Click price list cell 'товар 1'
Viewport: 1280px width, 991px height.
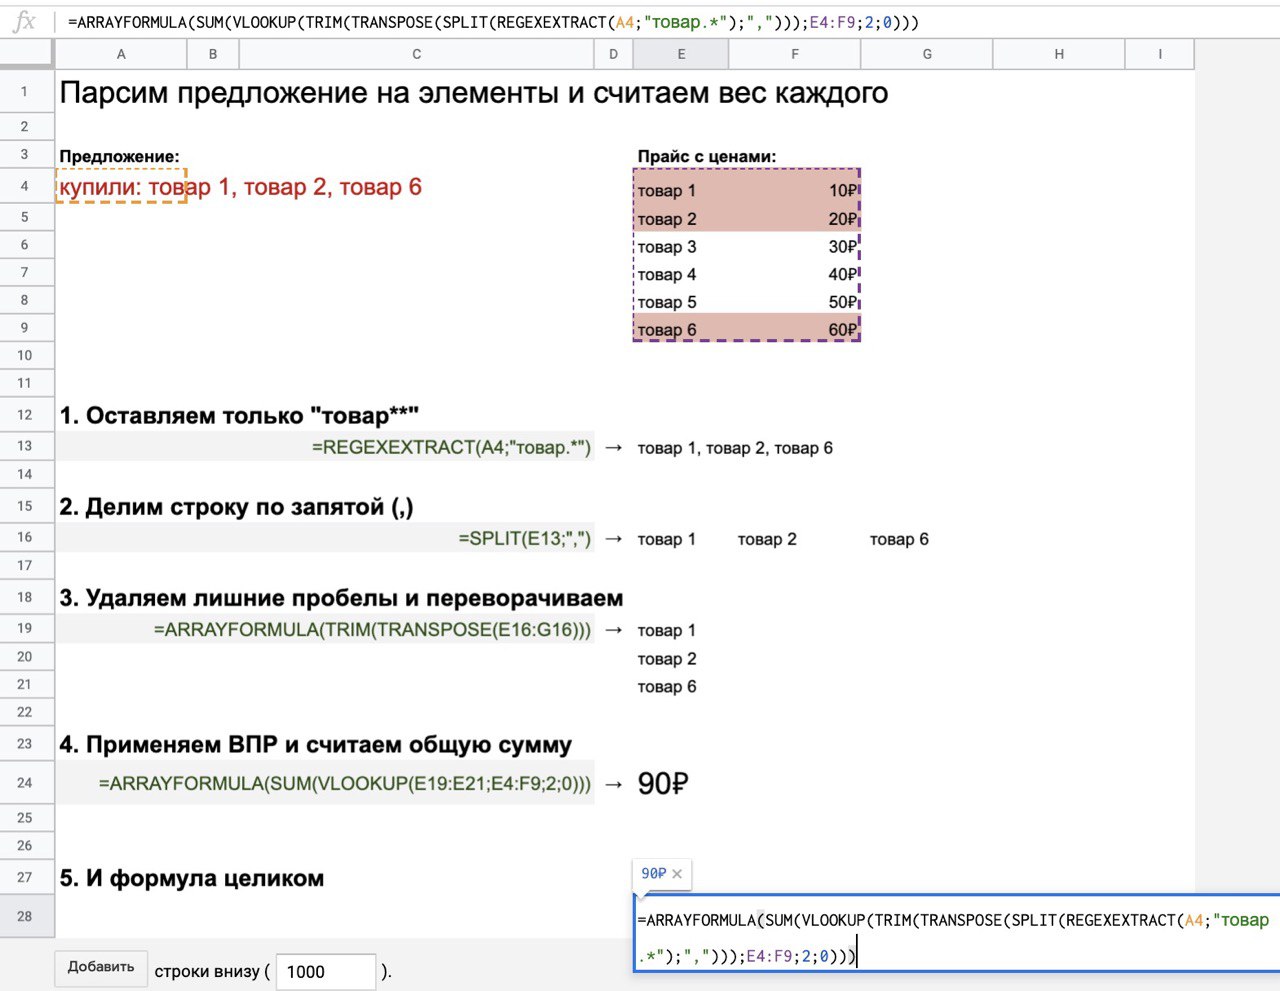[x=667, y=190]
